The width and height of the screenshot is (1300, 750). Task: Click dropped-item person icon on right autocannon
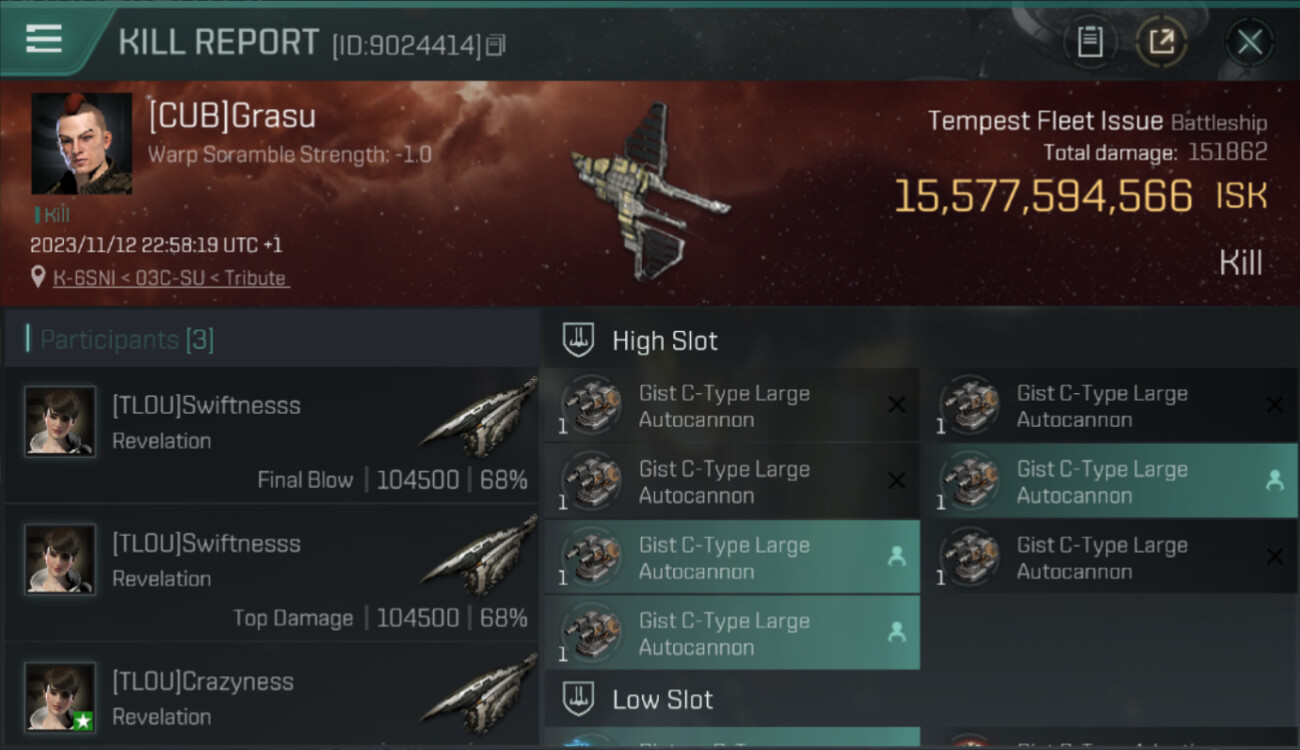[x=1274, y=480]
